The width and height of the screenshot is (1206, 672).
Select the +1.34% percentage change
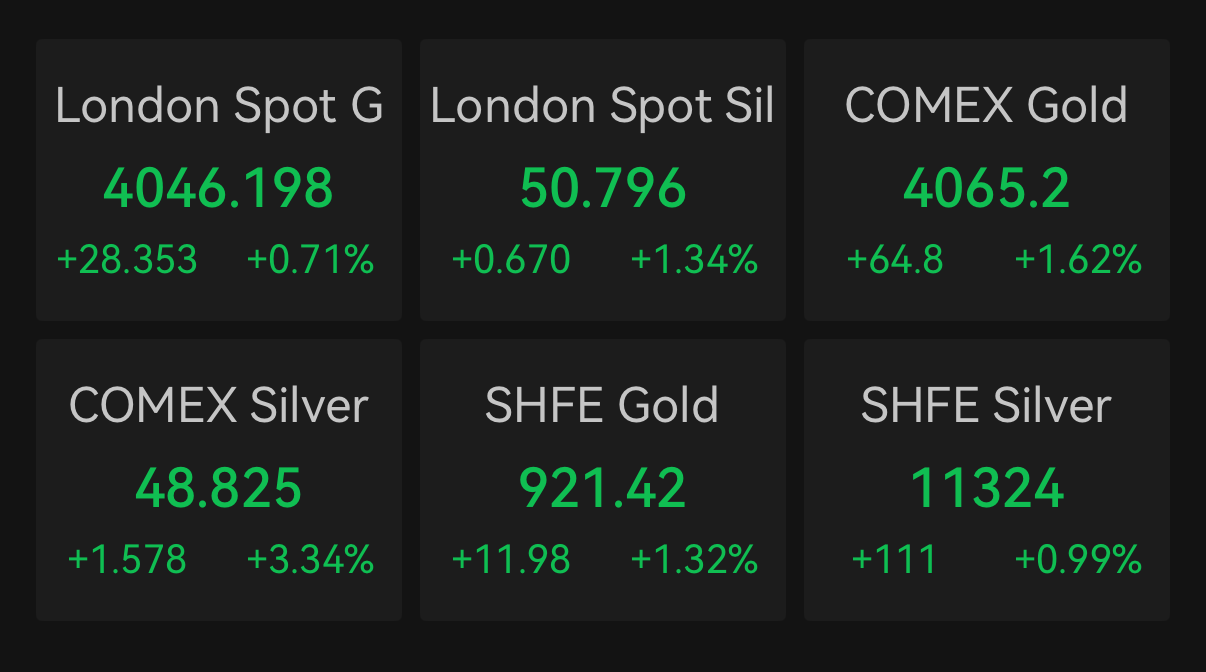694,260
